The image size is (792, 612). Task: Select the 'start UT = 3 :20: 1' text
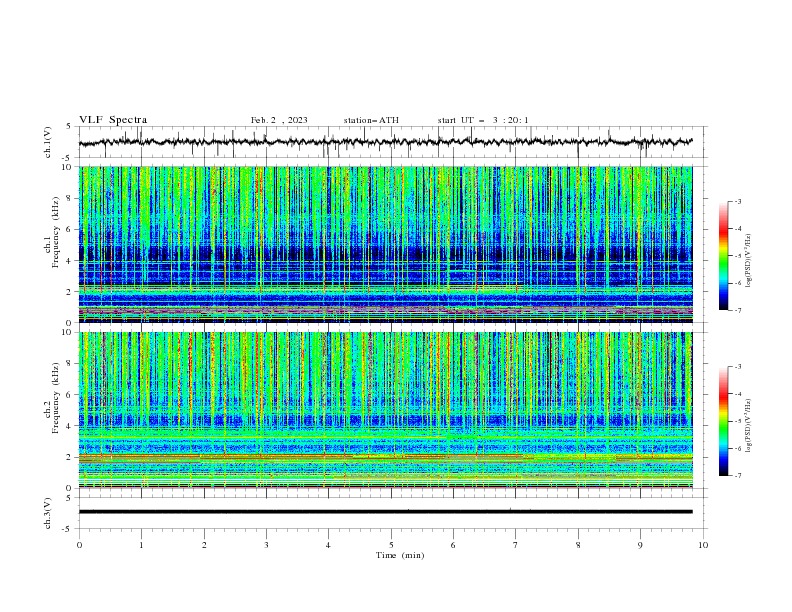(x=483, y=120)
